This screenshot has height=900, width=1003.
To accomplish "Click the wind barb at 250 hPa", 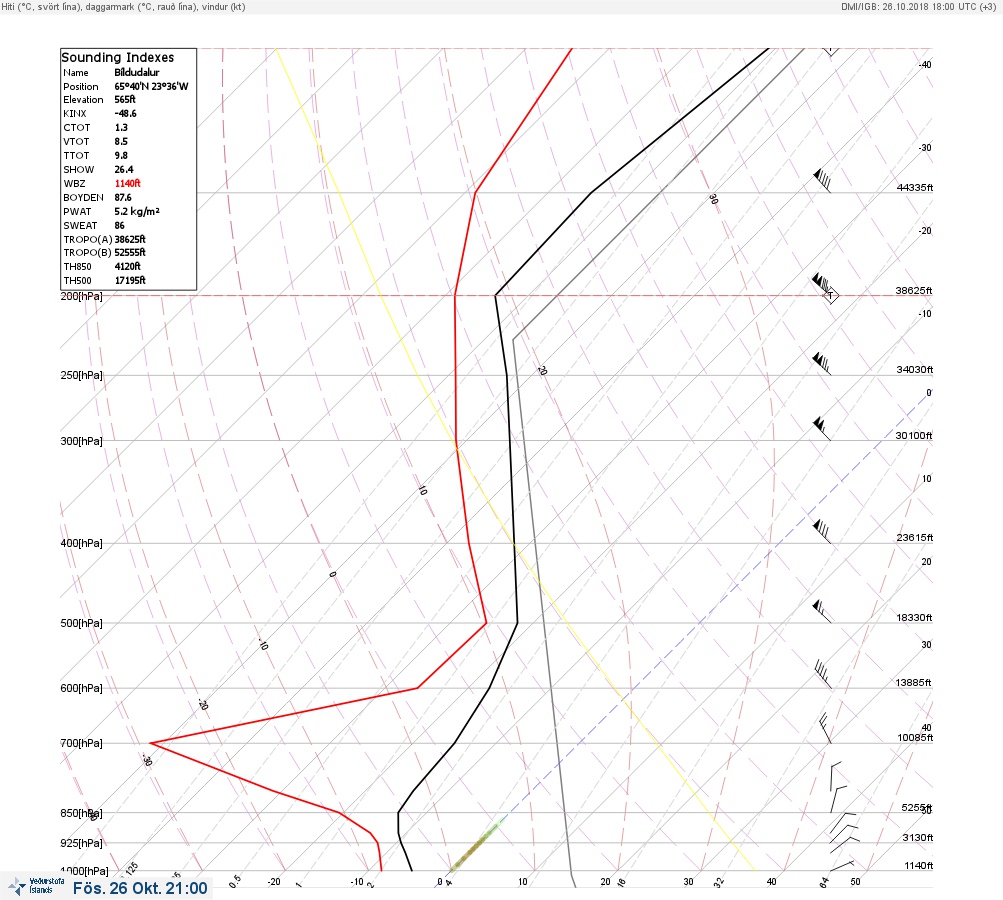I will tap(822, 363).
